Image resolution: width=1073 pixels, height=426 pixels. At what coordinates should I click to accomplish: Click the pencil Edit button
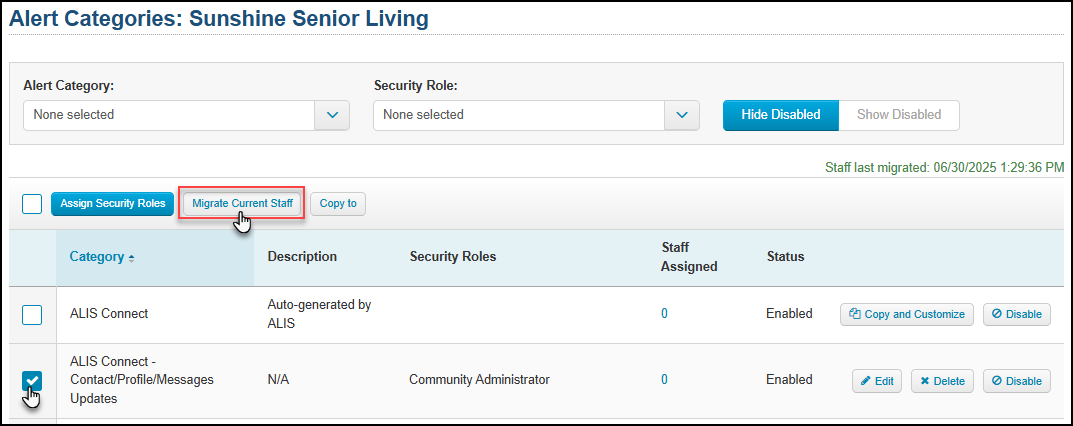coord(877,381)
